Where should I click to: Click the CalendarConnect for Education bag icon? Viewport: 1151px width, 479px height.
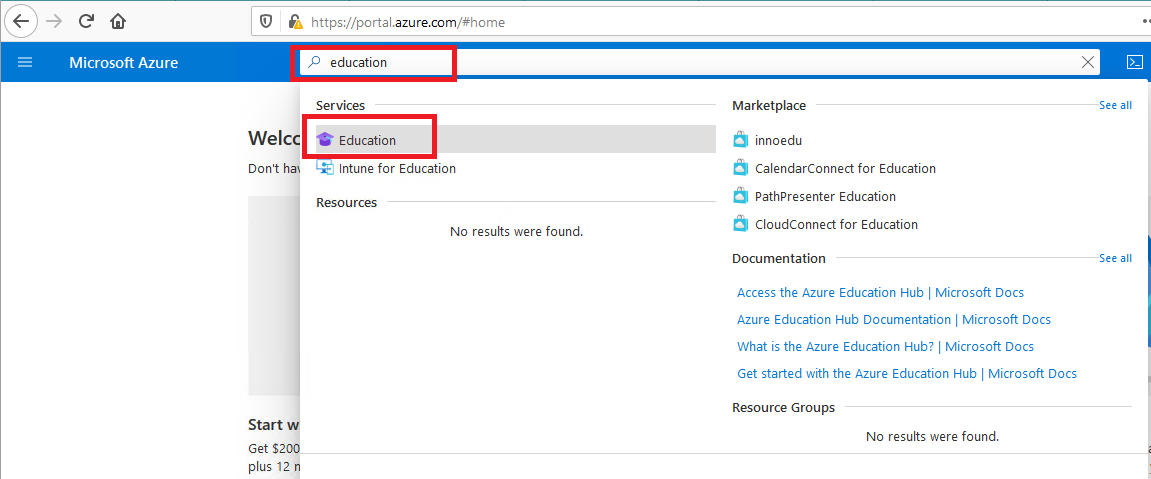[x=741, y=168]
